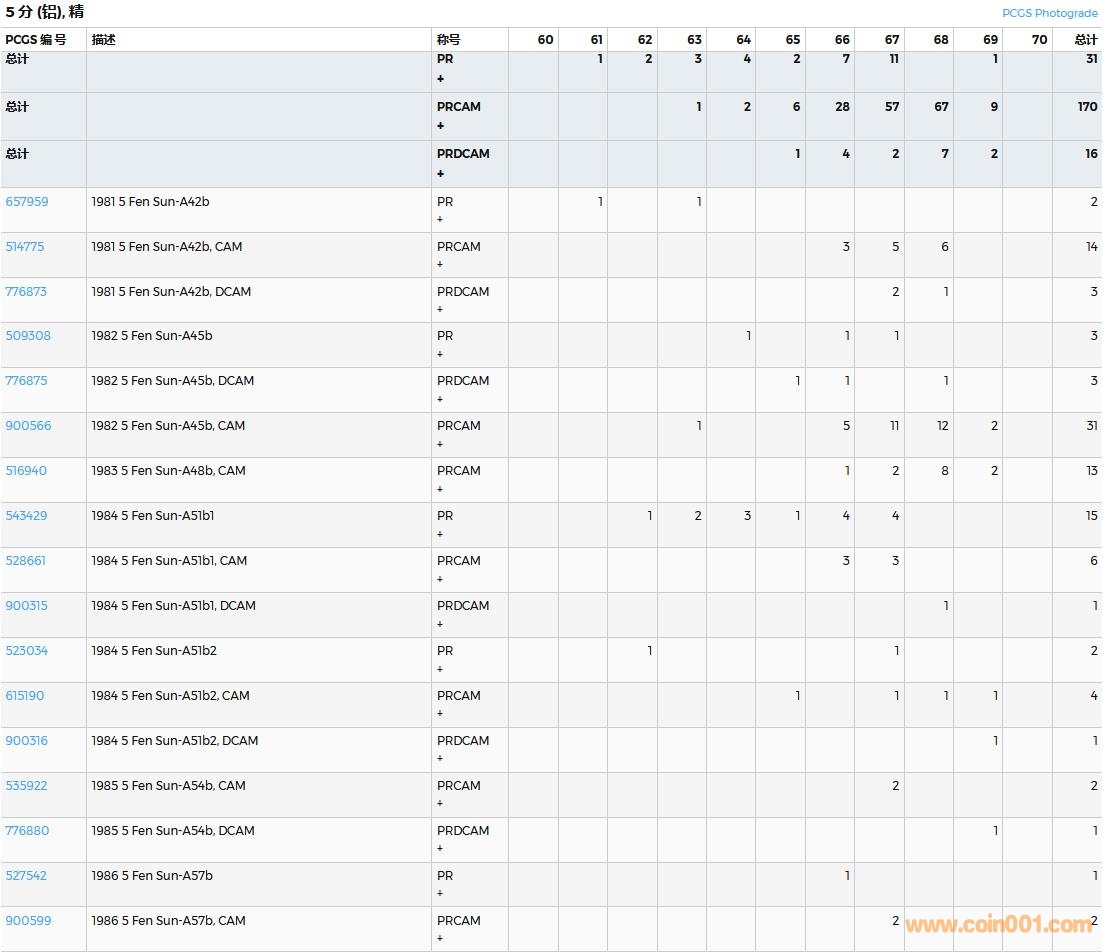The width and height of the screenshot is (1105, 952).
Task: Follow link for PCGS number 527542
Action: (x=26, y=876)
